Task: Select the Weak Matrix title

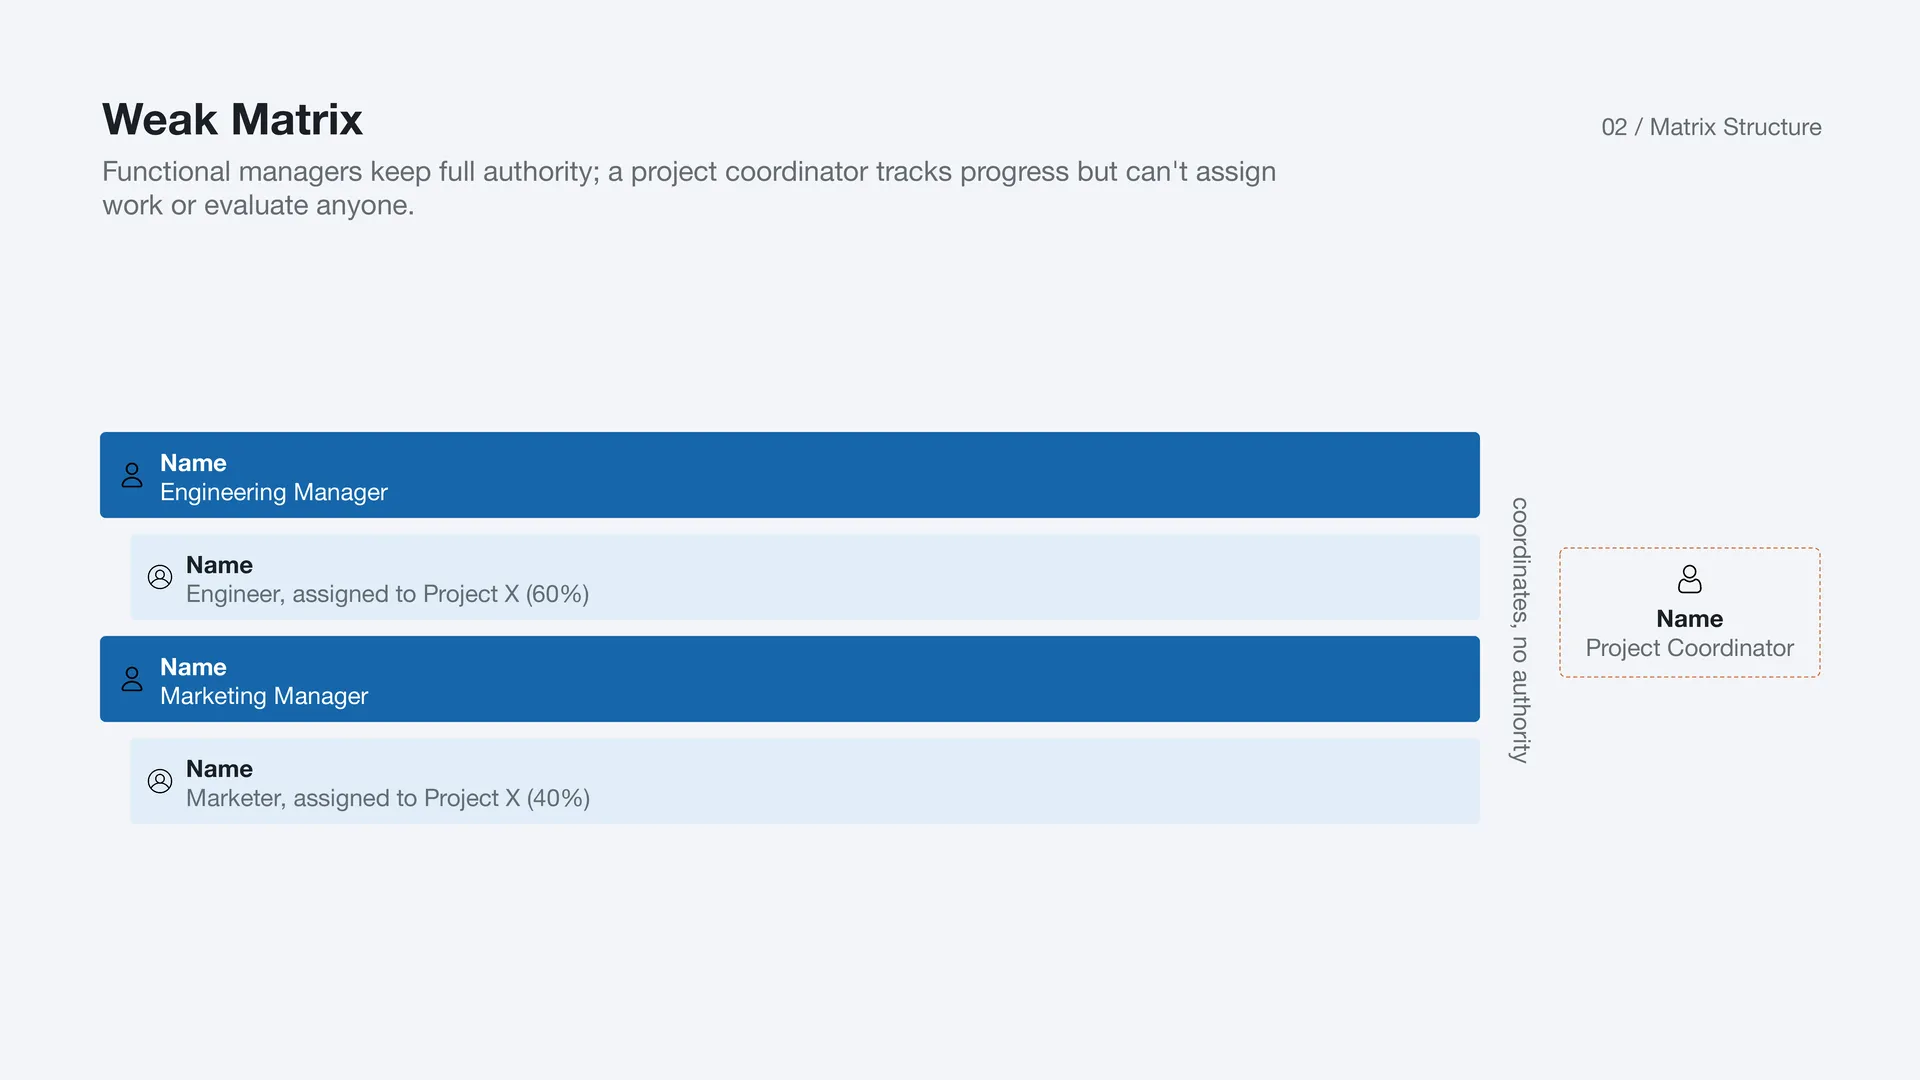Action: tap(232, 119)
